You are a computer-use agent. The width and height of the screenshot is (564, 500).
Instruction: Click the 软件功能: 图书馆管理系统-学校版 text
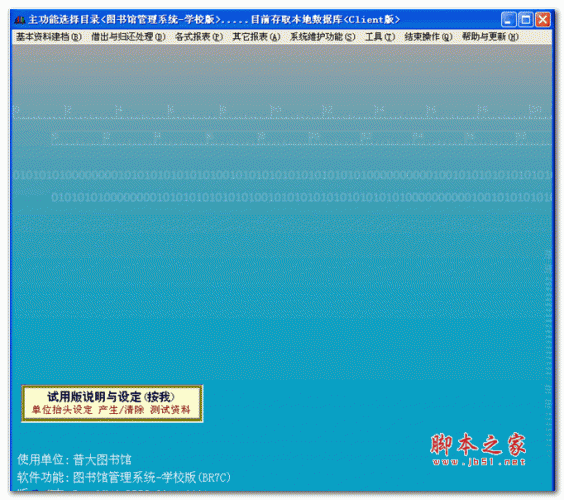coord(124,477)
